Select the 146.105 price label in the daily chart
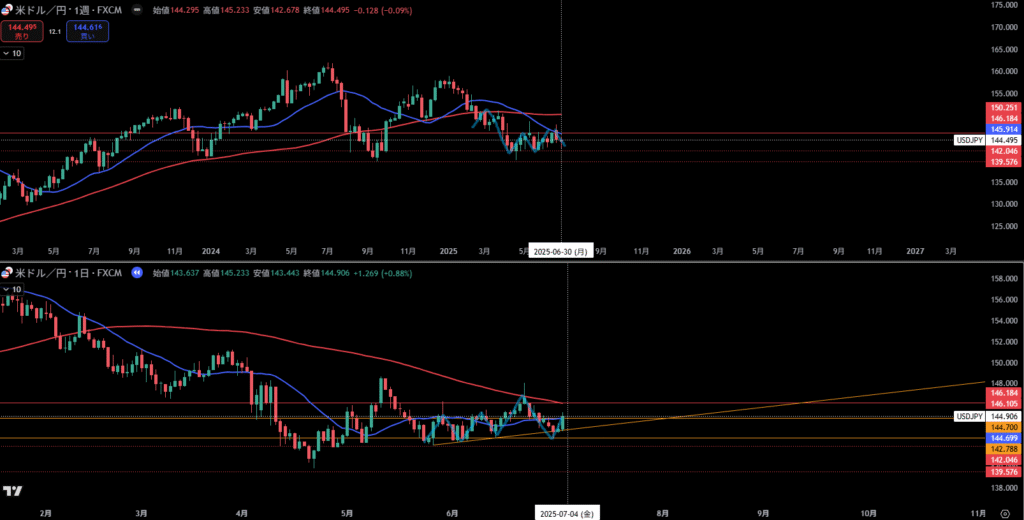 tap(1002, 404)
